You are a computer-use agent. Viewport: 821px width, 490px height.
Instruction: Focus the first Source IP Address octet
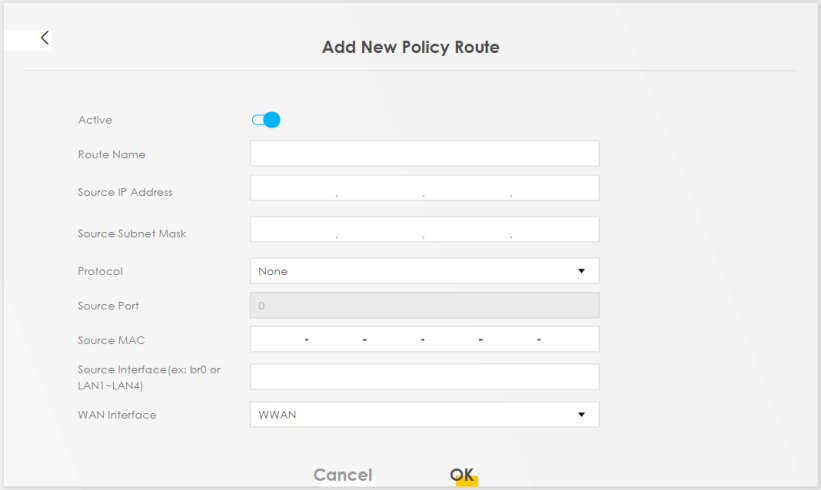click(293, 189)
